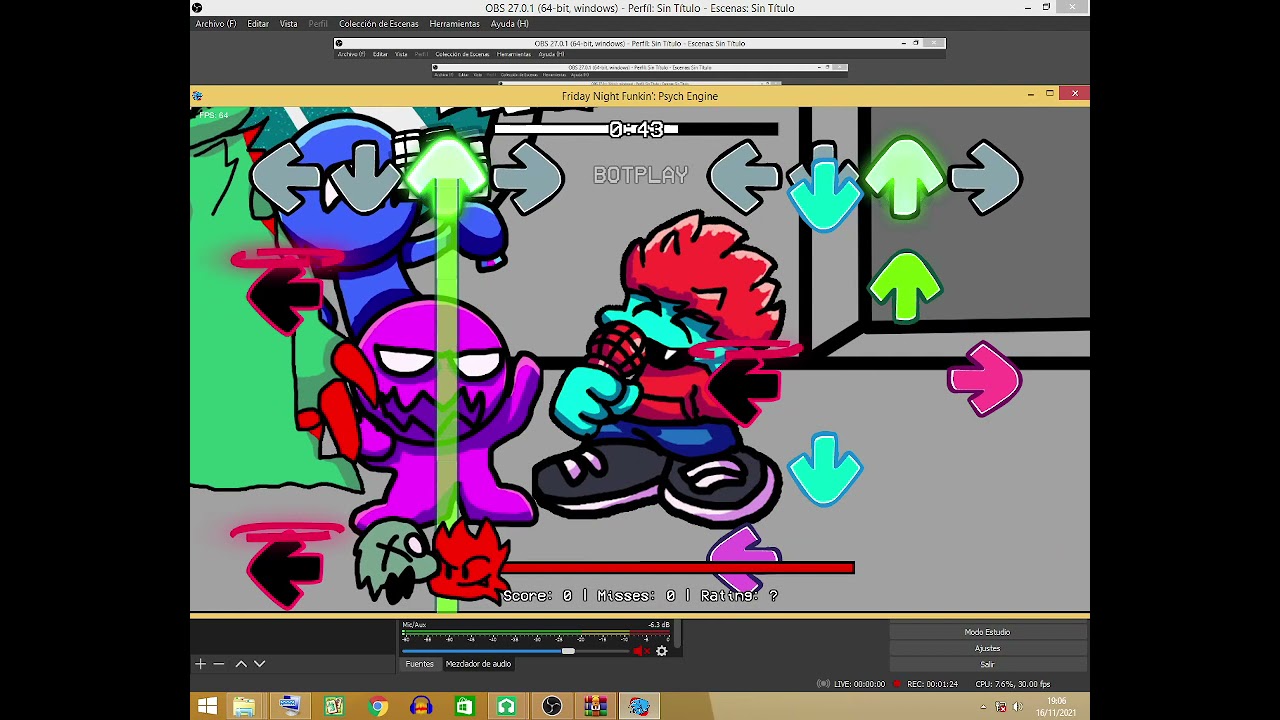The image size is (1280, 720).
Task: Switch to Friday Night Funkin' taskbar icon
Action: click(639, 706)
